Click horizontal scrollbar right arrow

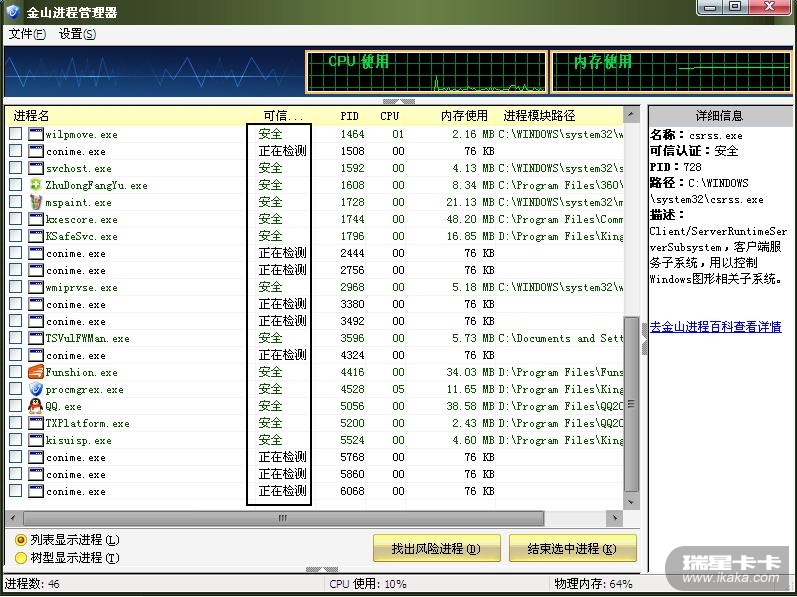[615, 518]
